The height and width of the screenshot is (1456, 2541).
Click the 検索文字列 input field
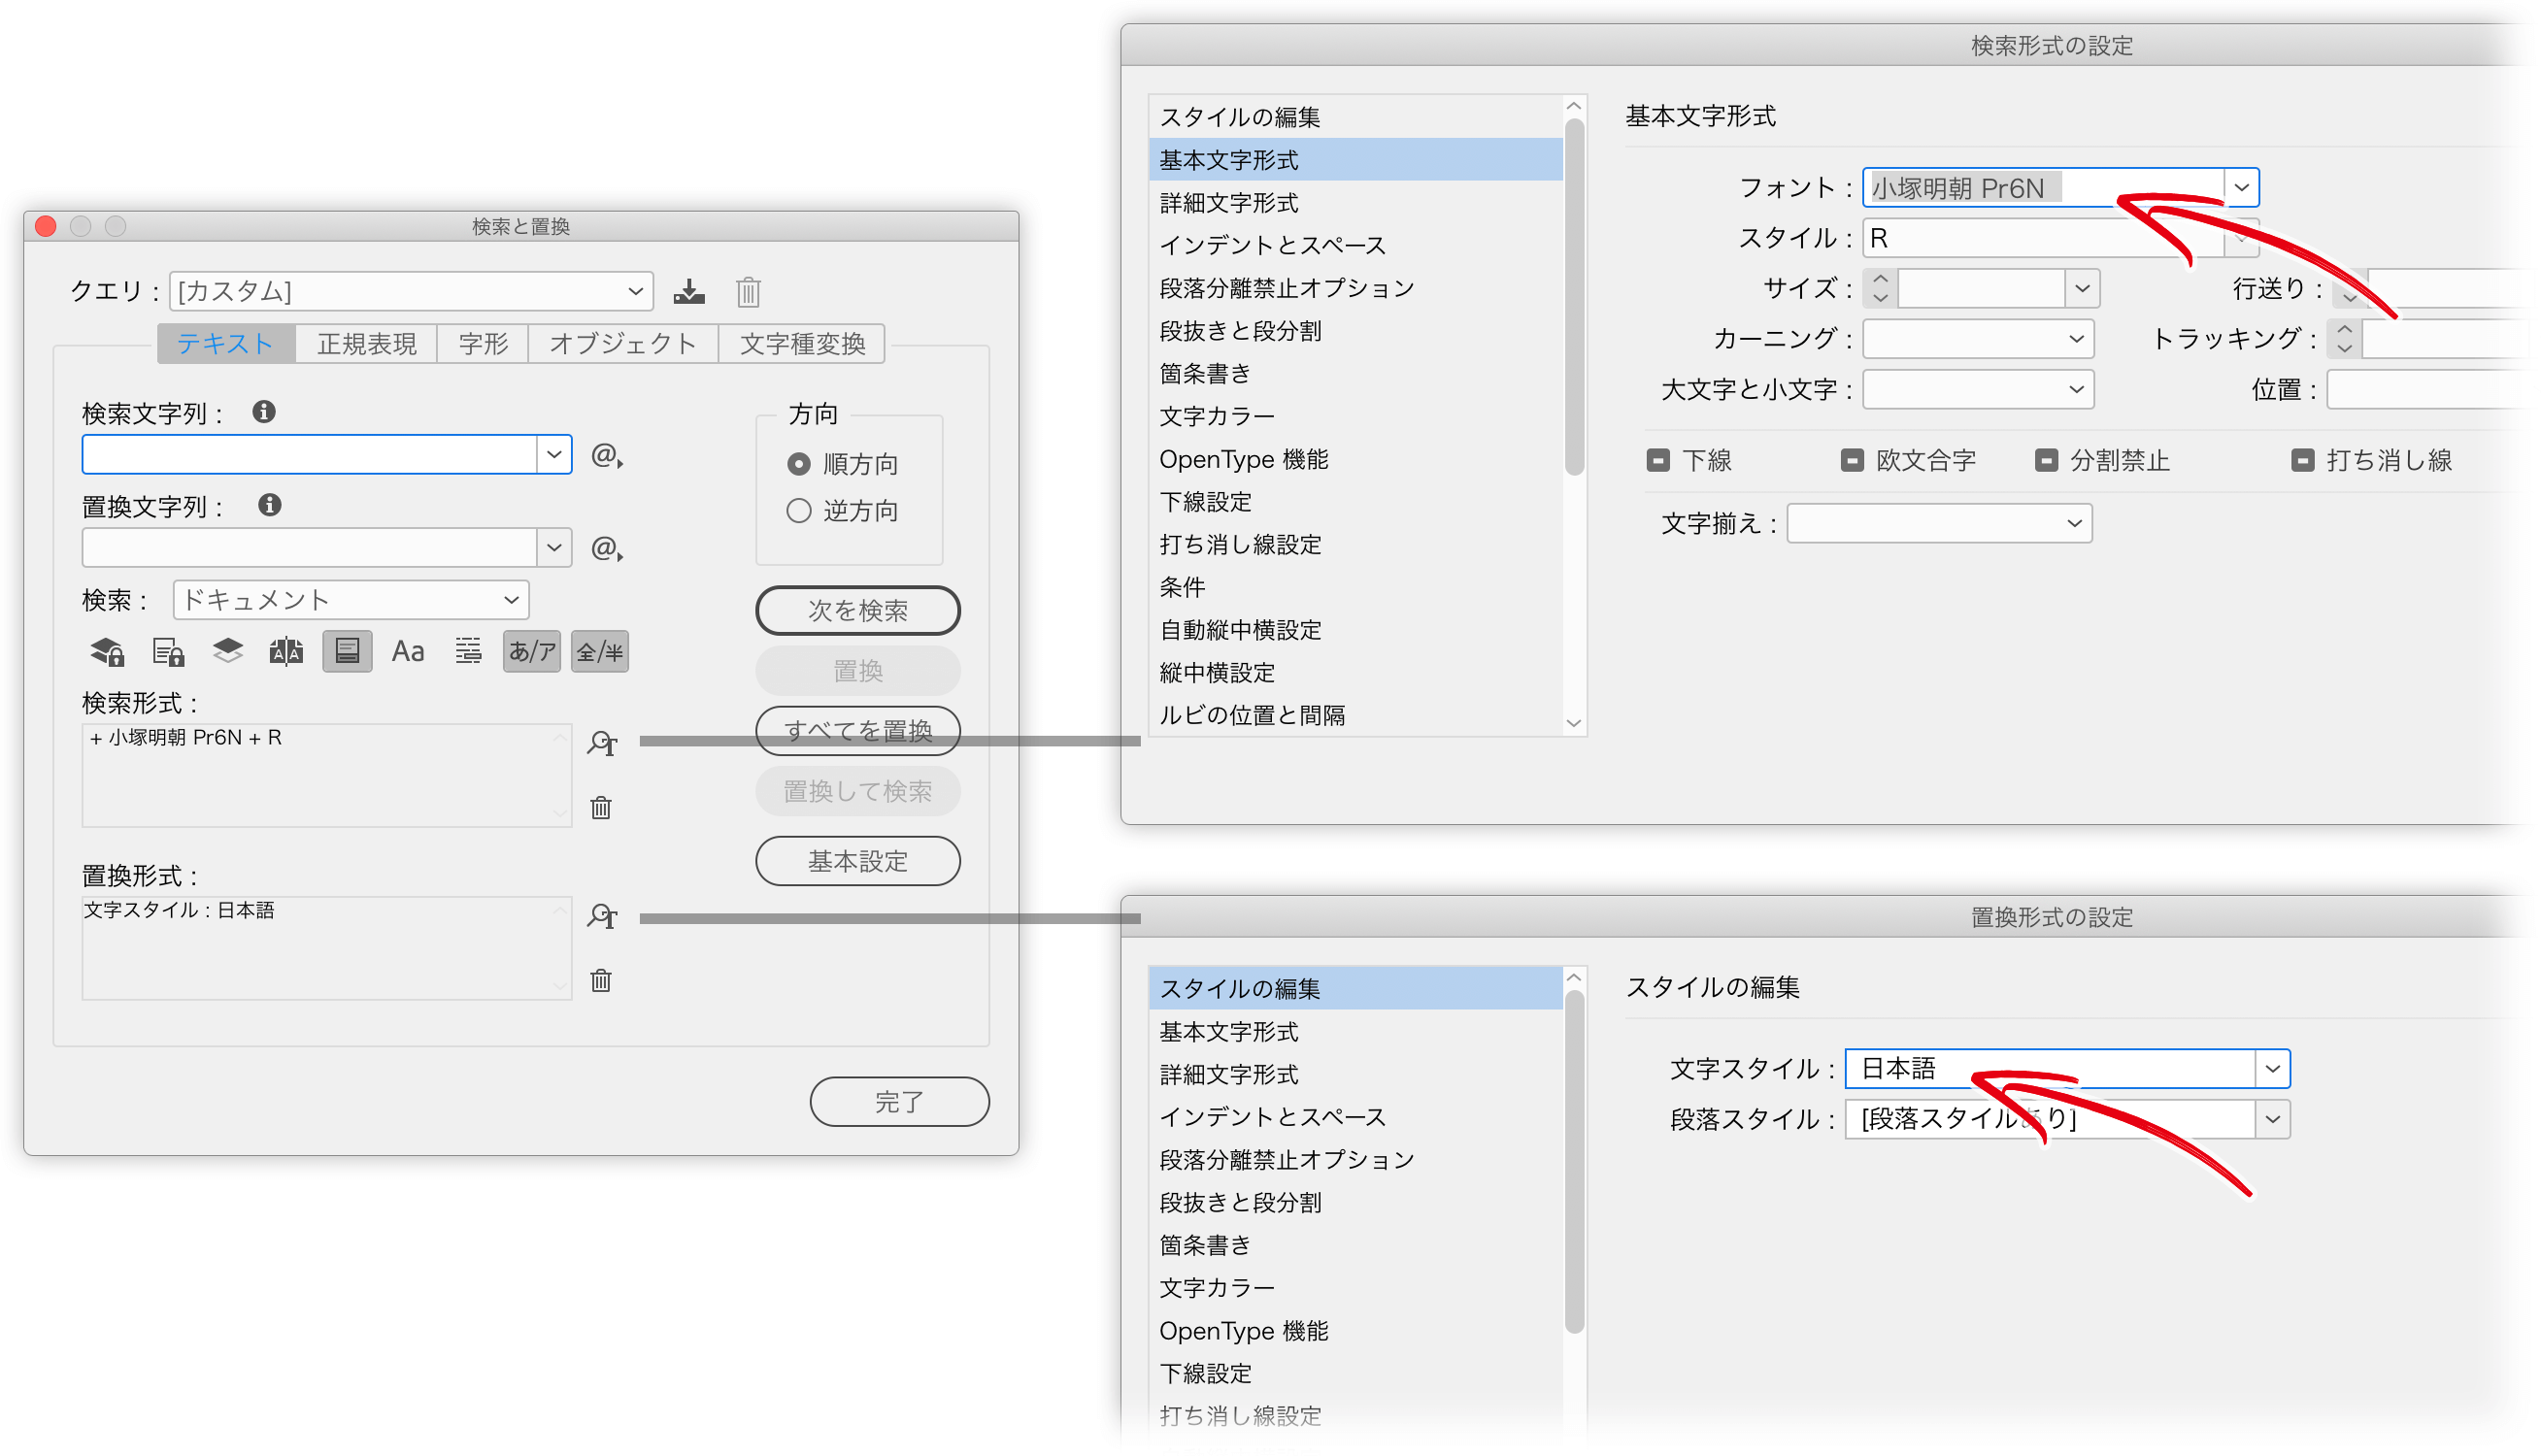coord(310,455)
